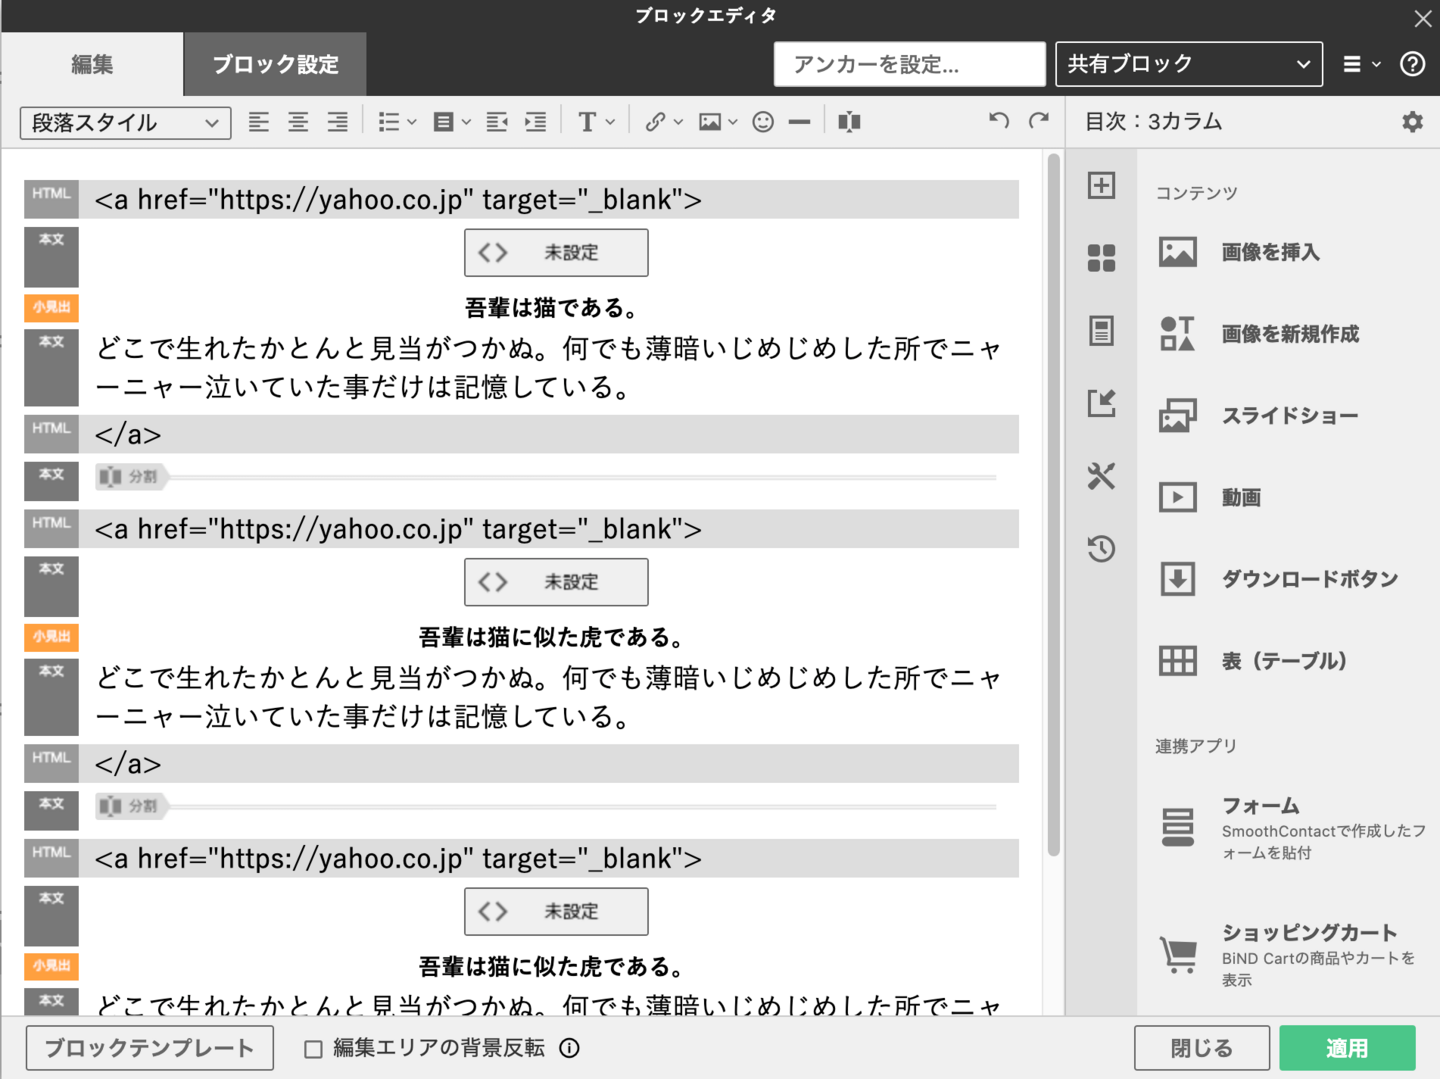
Task: Insert emoji smiley icon
Action: click(x=763, y=122)
